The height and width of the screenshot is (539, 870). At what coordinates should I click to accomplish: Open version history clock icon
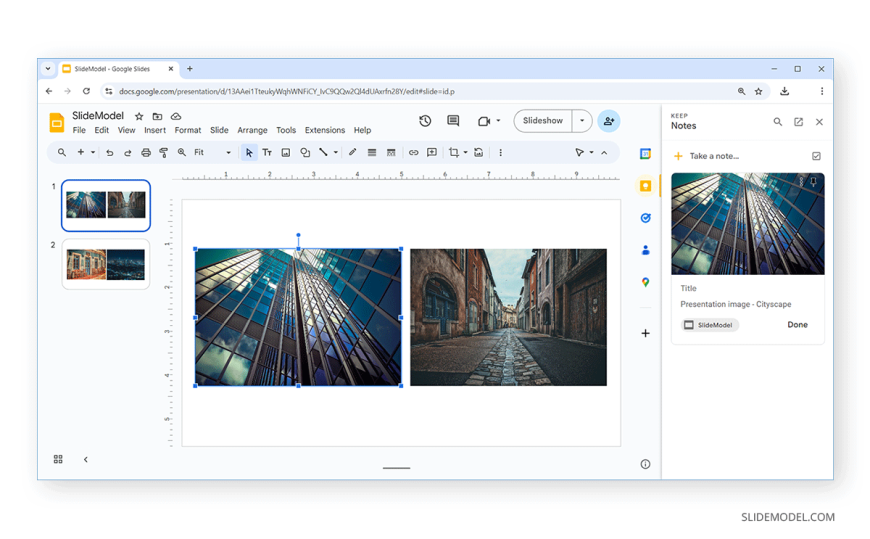click(425, 121)
